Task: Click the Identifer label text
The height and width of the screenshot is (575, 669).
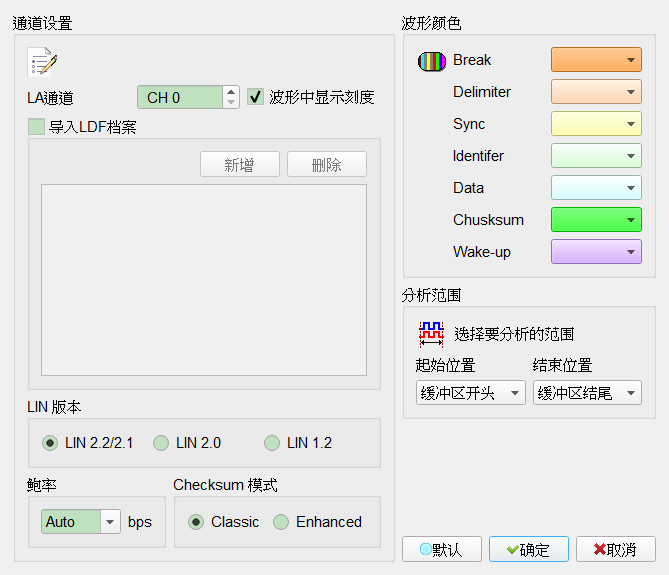Action: [x=478, y=156]
